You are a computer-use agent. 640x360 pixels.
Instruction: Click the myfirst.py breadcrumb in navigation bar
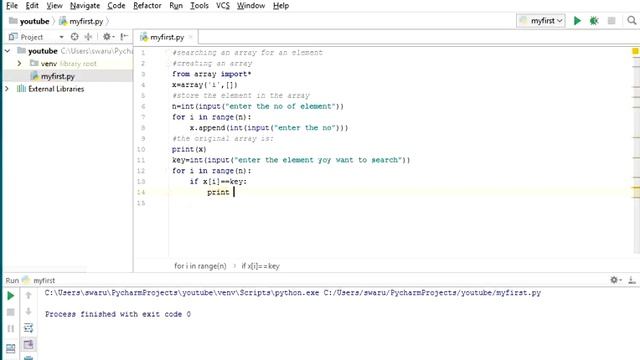click(x=81, y=21)
